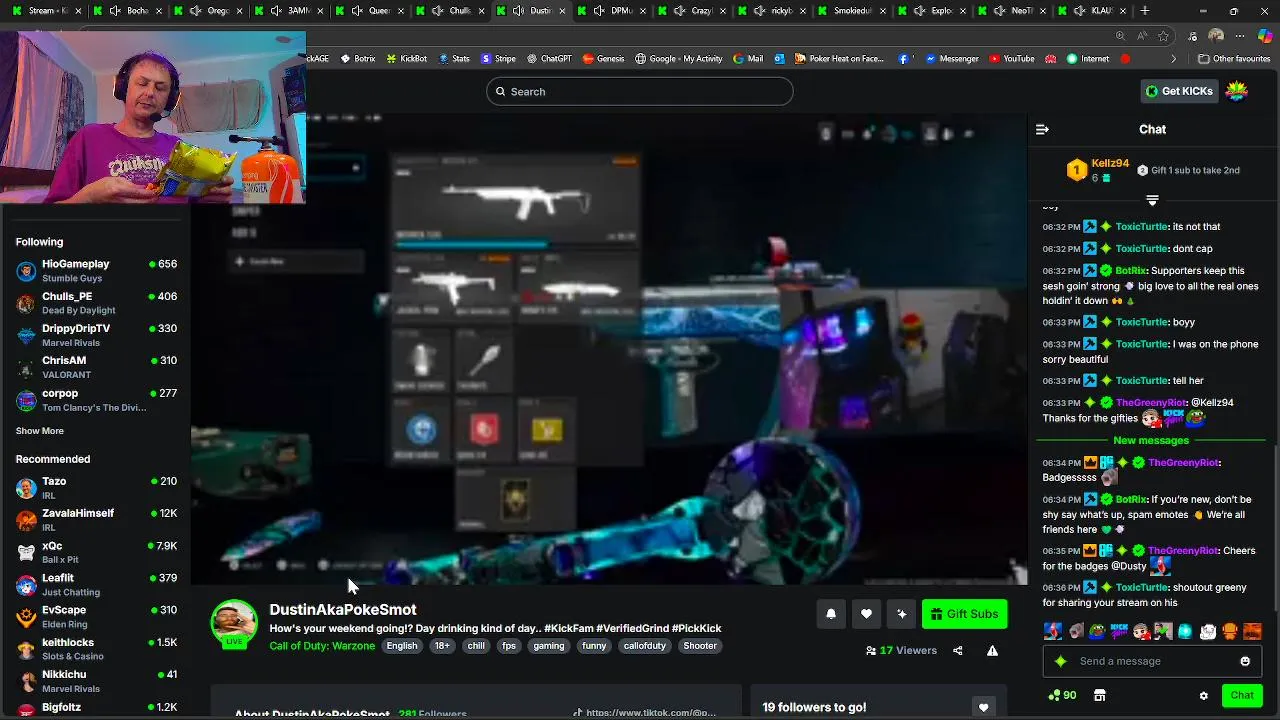
Task: Open DrippyDripTV channel in Following
Action: (96, 335)
